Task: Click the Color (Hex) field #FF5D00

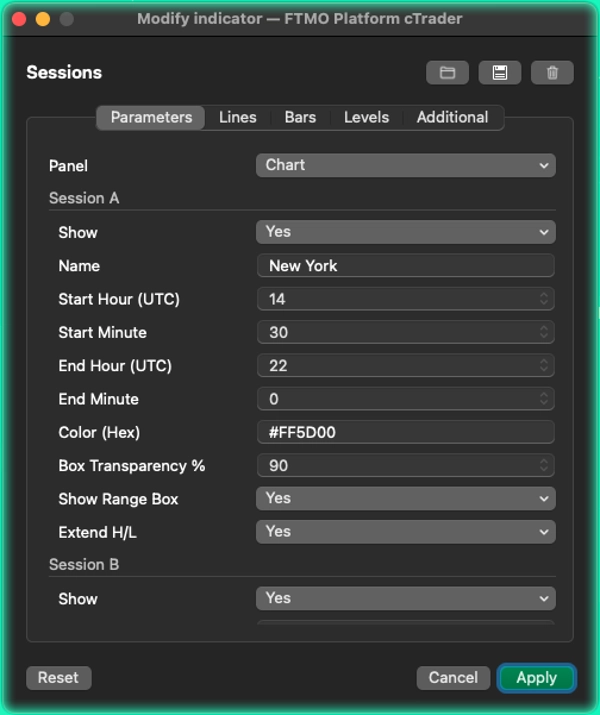Action: (405, 432)
